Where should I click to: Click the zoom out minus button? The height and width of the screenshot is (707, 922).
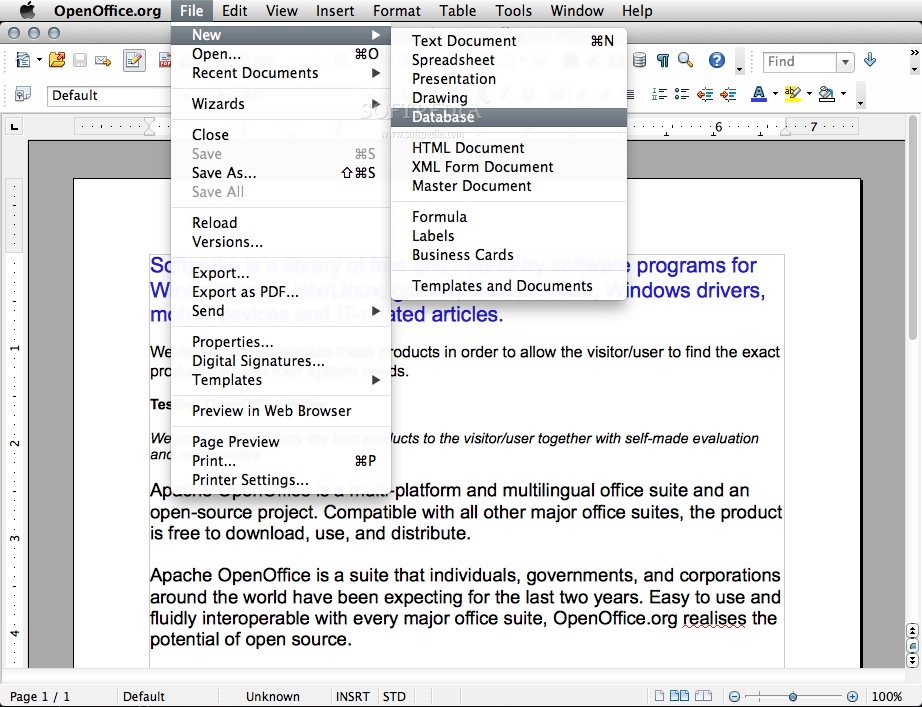734,696
